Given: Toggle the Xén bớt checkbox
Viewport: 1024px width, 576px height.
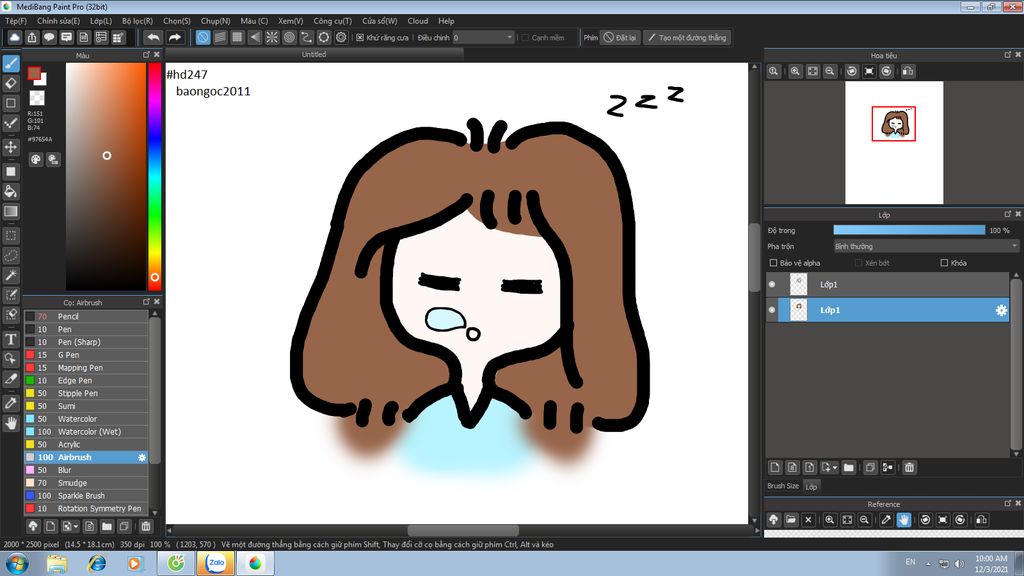Looking at the screenshot, I should coord(858,263).
